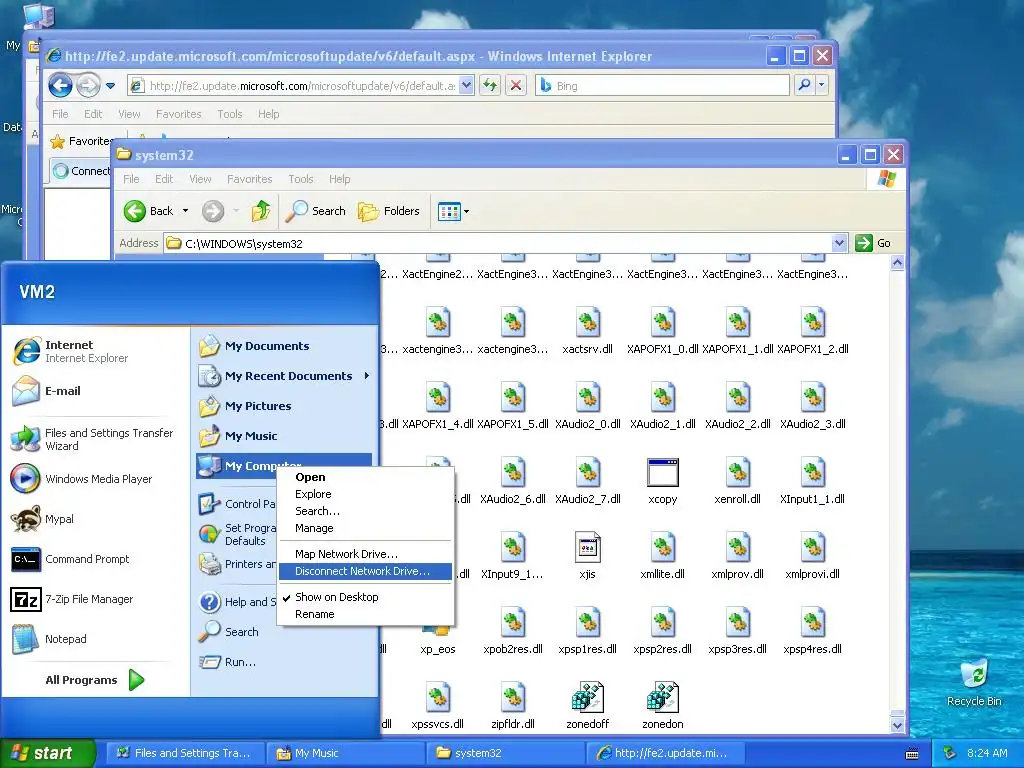Click Stop icon in Internet Explorer

click(x=516, y=86)
